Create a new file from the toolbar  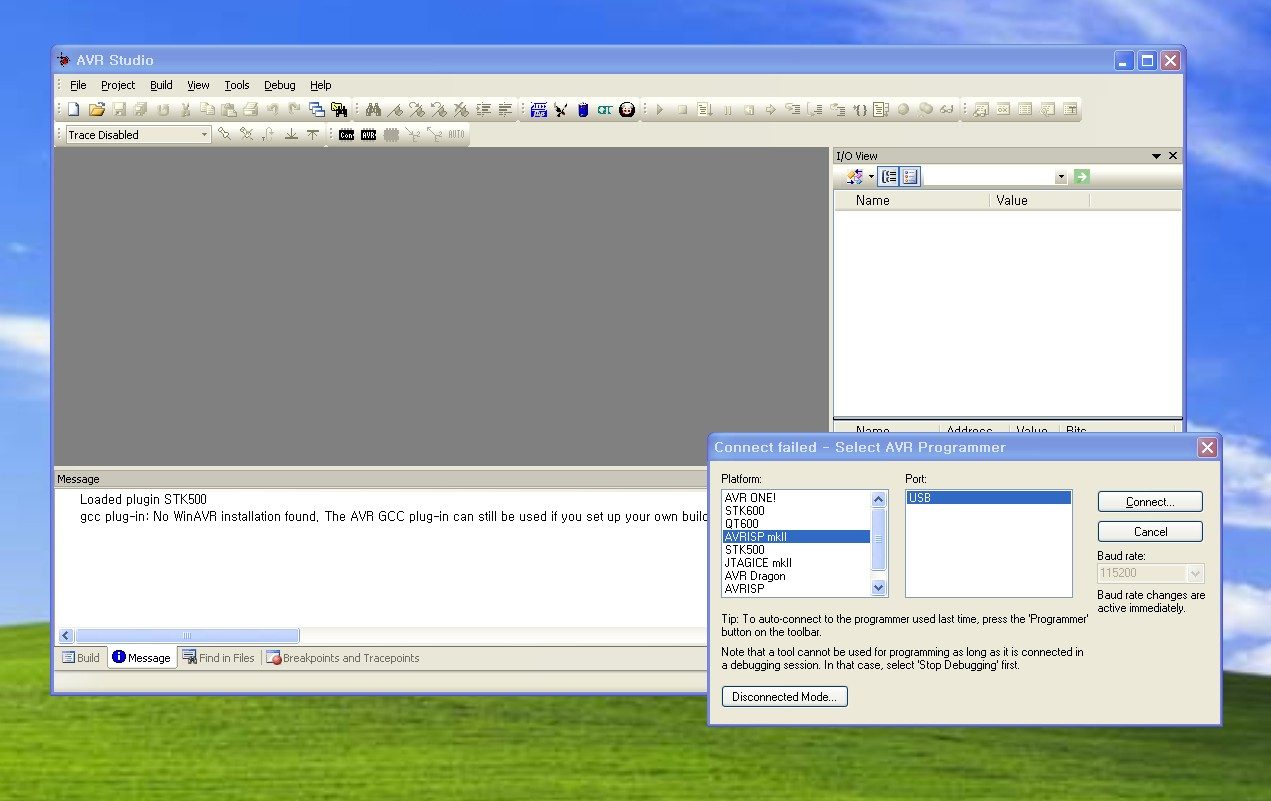point(73,109)
